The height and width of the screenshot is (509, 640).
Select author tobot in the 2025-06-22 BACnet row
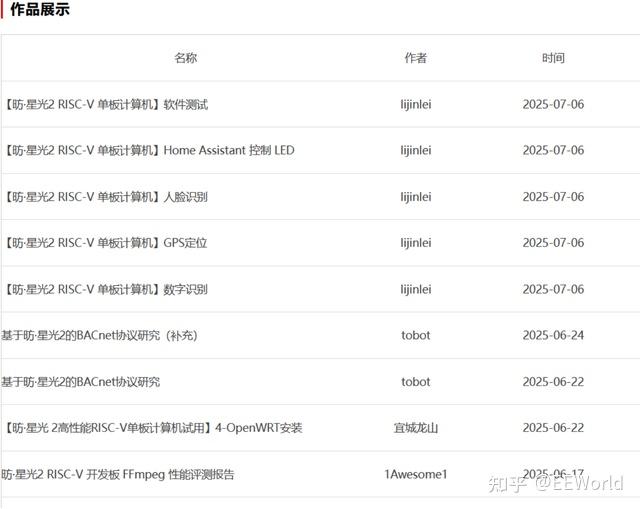click(416, 382)
